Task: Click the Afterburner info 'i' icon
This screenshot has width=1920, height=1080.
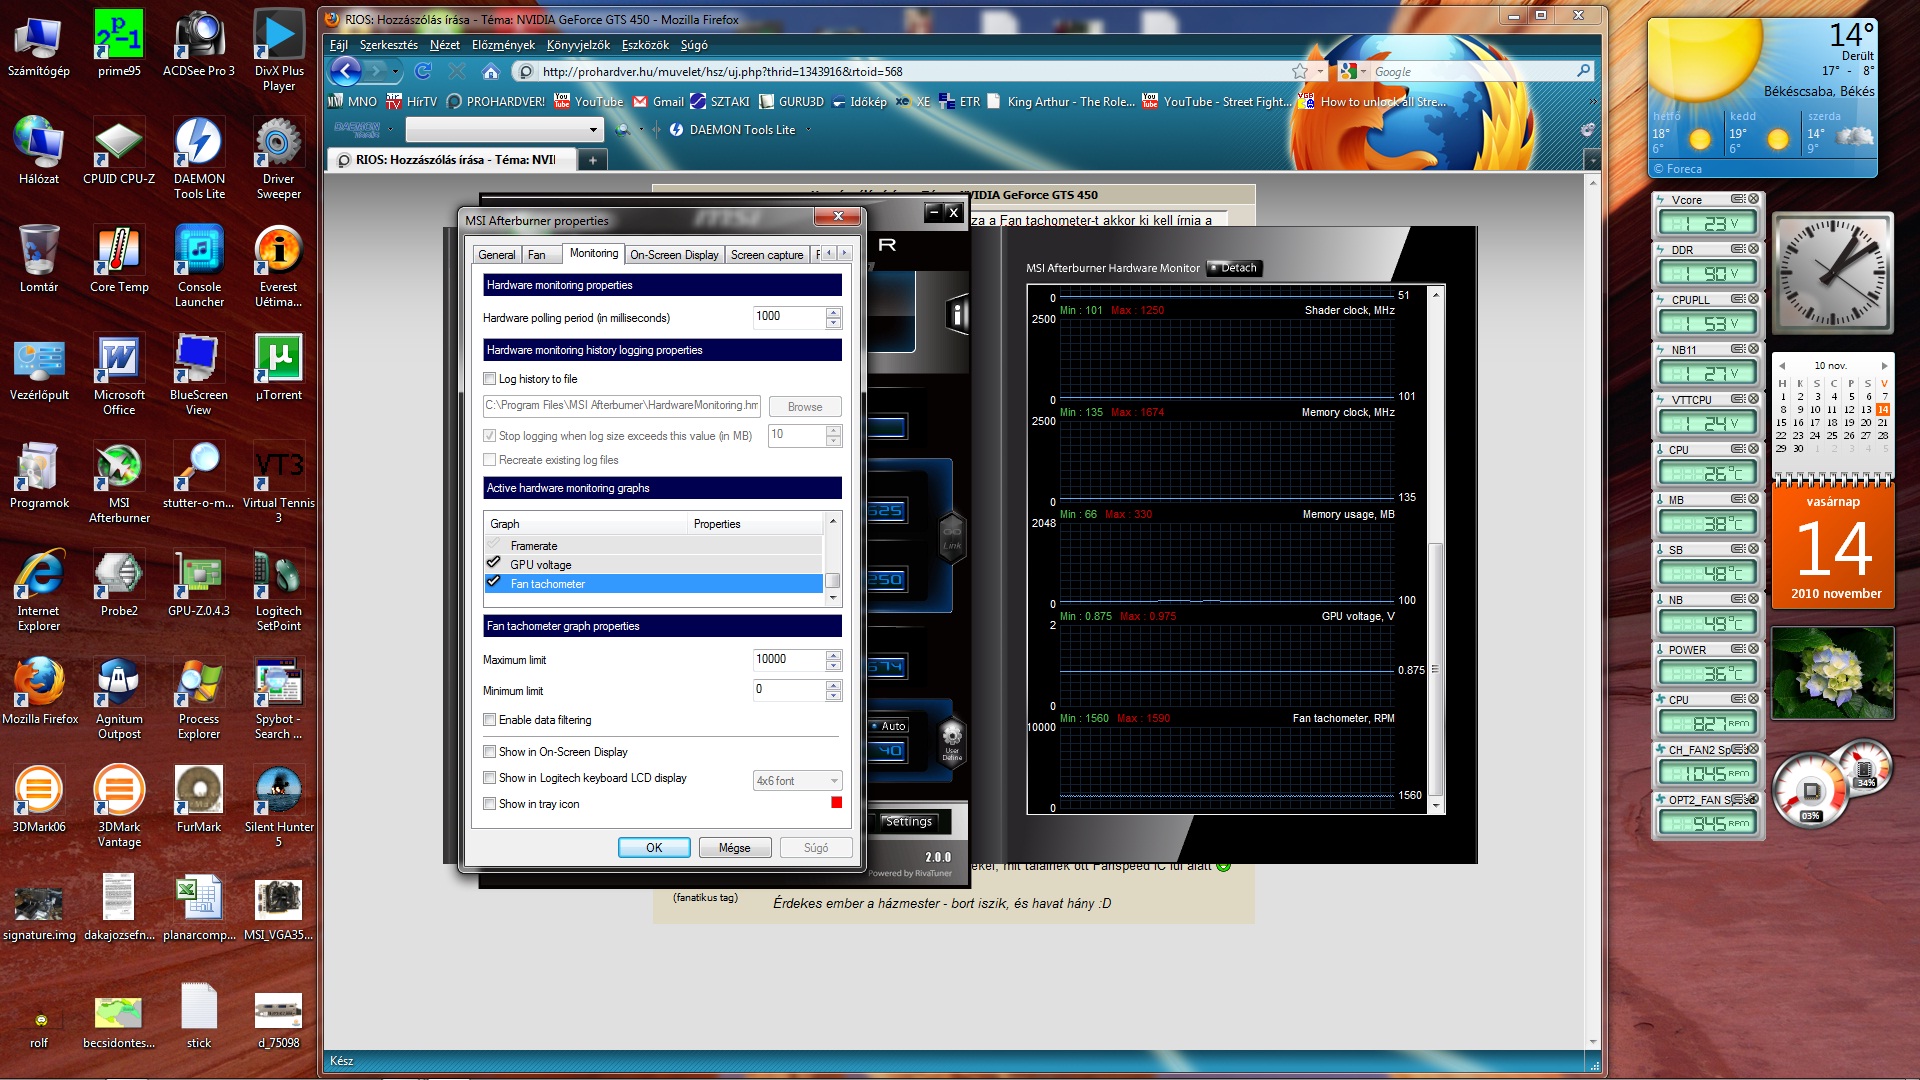Action: (957, 315)
